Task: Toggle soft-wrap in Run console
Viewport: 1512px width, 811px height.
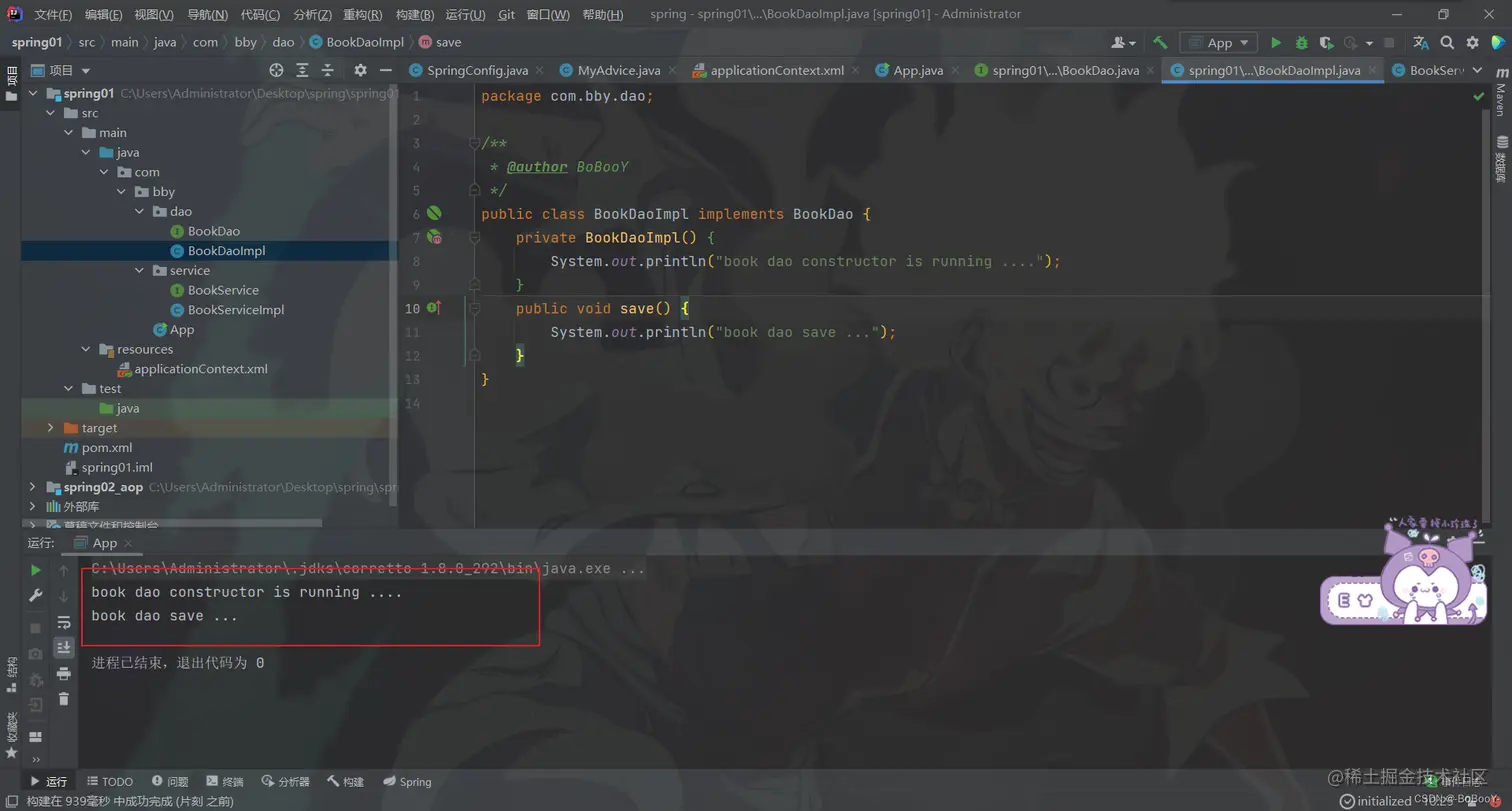Action: point(64,622)
